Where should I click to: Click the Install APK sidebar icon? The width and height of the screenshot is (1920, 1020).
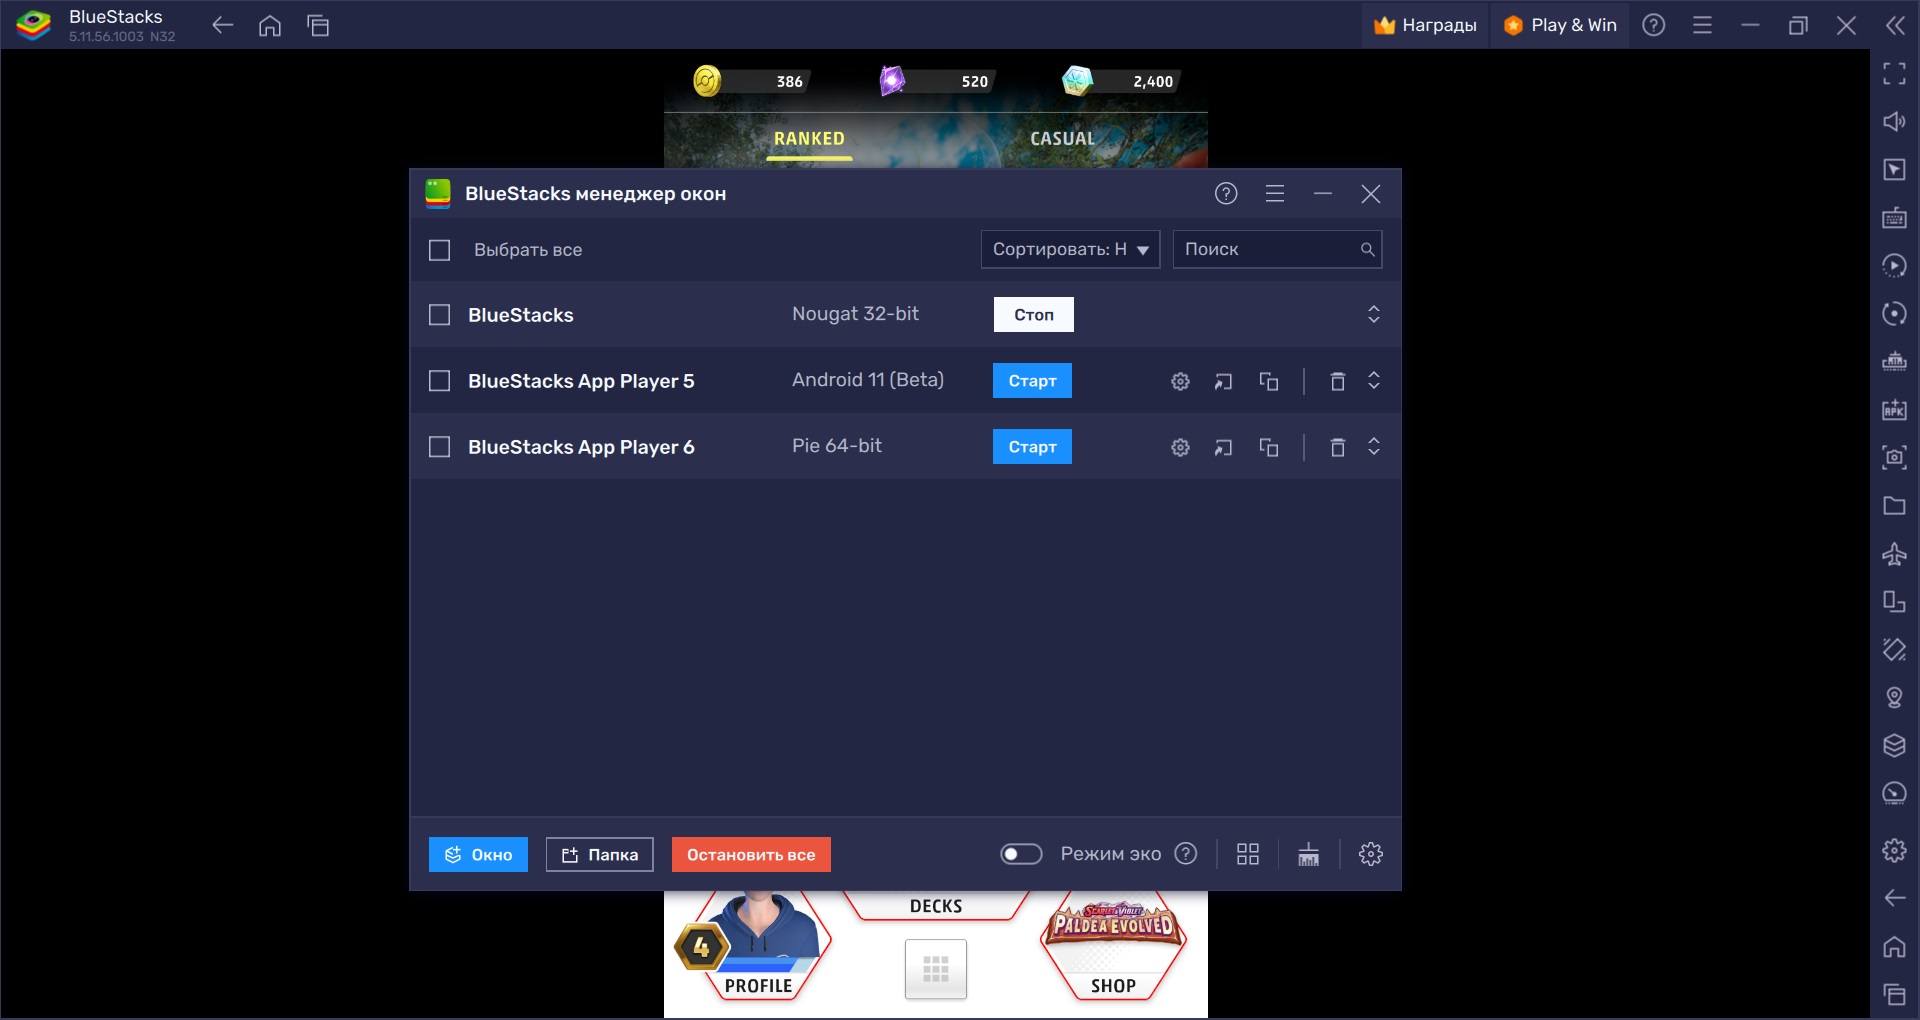1894,409
